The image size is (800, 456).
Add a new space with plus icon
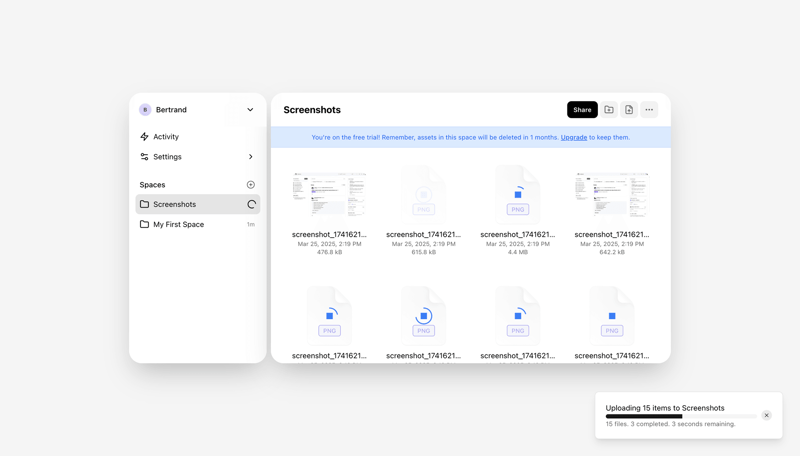click(x=251, y=185)
